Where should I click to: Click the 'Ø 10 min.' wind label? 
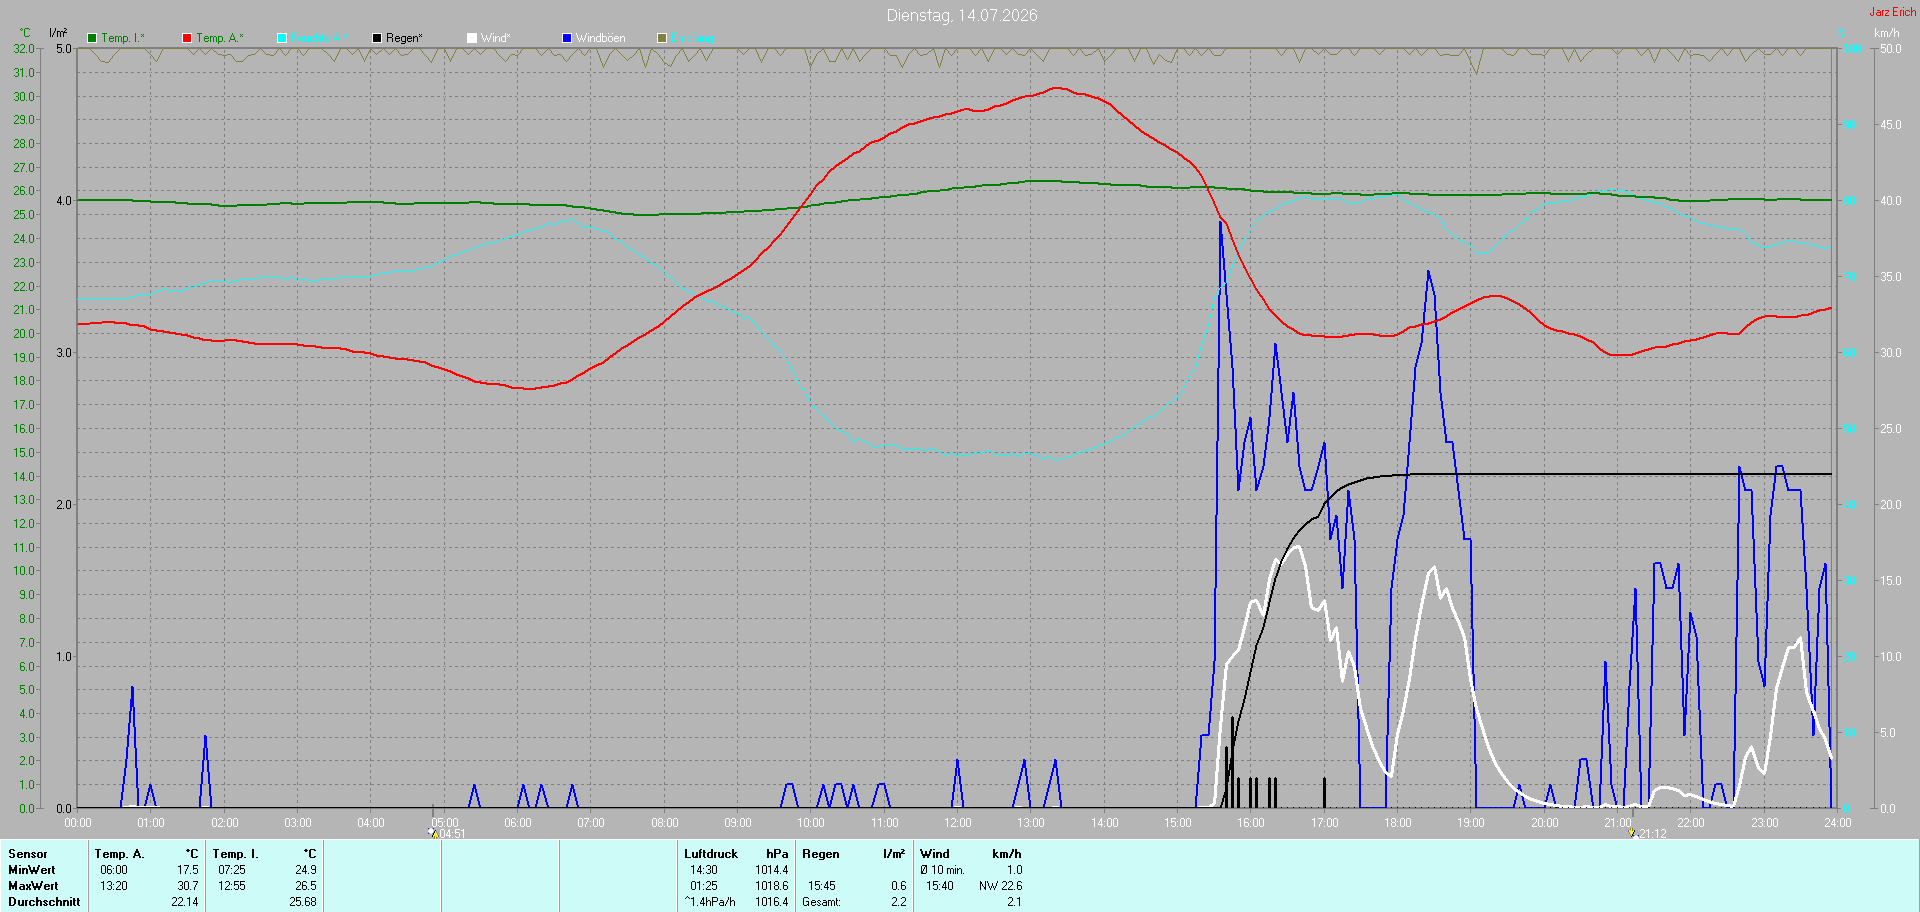coord(943,870)
